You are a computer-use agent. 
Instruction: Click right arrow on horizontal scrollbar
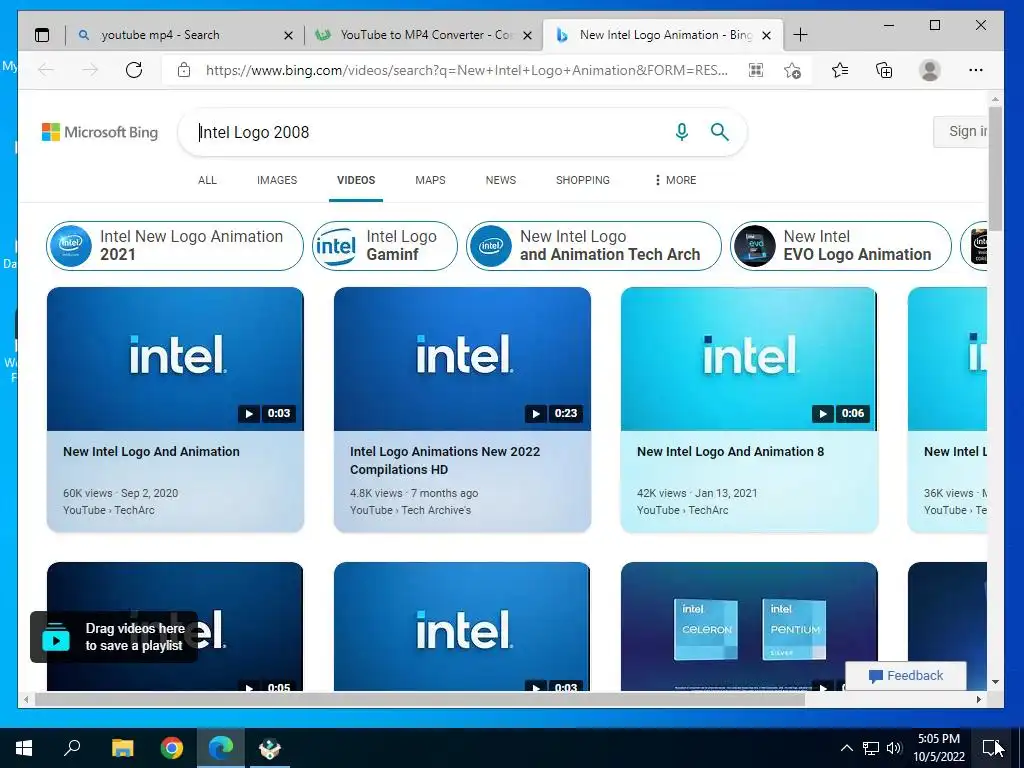pyautogui.click(x=978, y=699)
